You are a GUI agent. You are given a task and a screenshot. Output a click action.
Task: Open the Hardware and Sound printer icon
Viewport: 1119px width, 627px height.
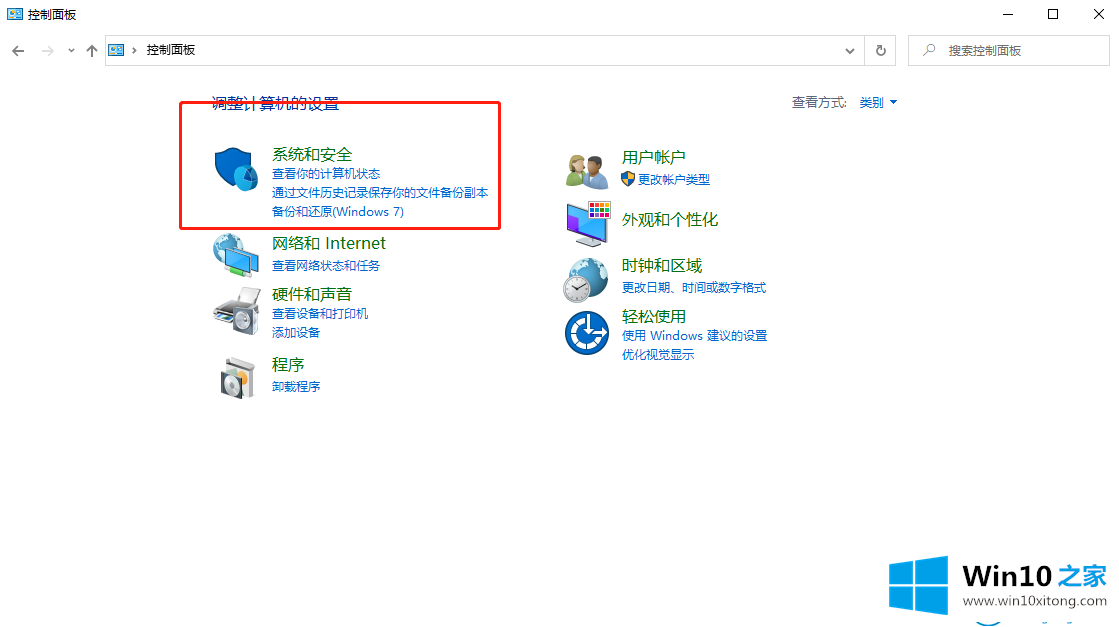(236, 311)
